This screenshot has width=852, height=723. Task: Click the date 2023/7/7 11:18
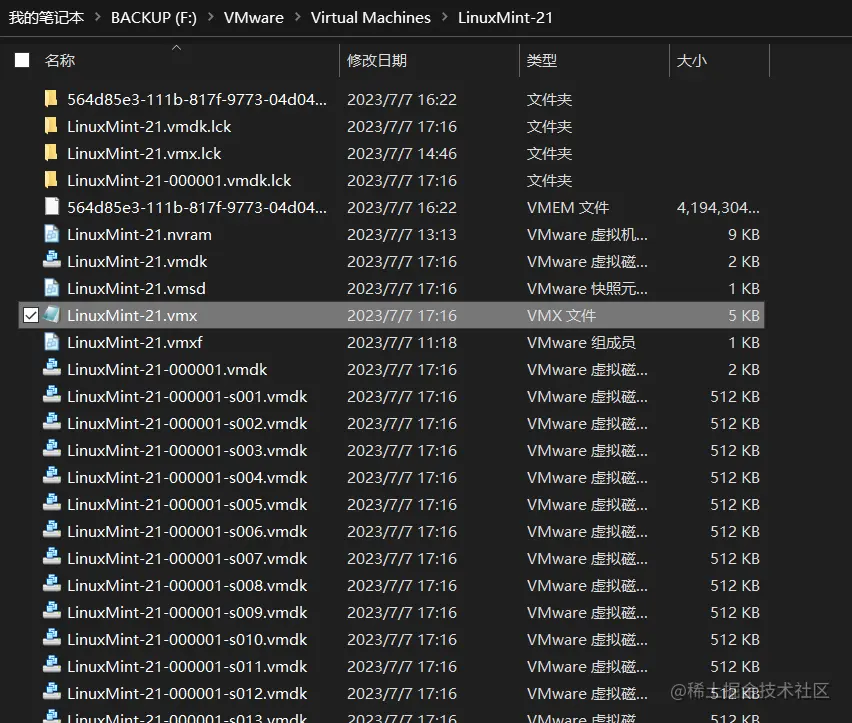pos(402,343)
